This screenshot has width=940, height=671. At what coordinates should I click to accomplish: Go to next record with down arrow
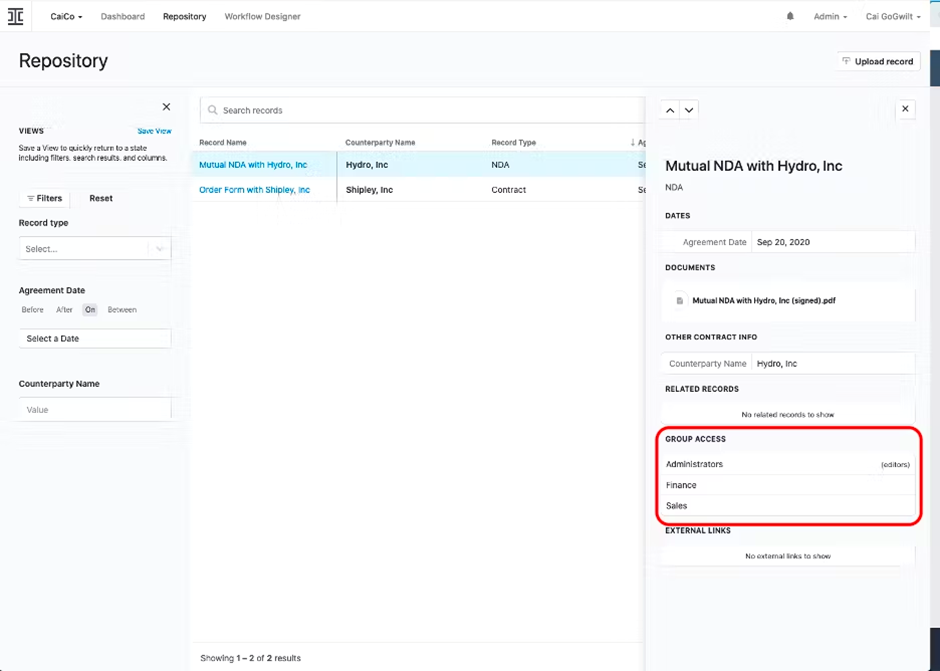pyautogui.click(x=689, y=110)
